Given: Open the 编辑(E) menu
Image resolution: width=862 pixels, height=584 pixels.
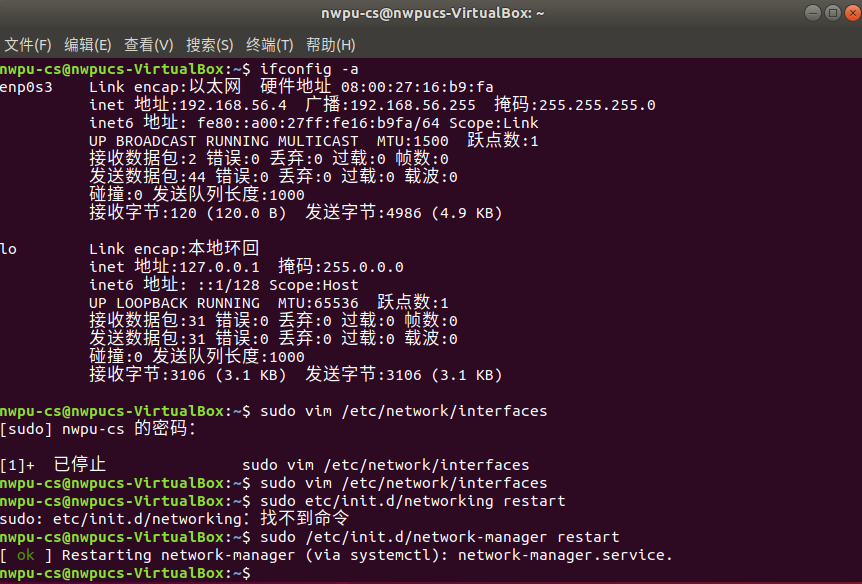Looking at the screenshot, I should (x=87, y=45).
